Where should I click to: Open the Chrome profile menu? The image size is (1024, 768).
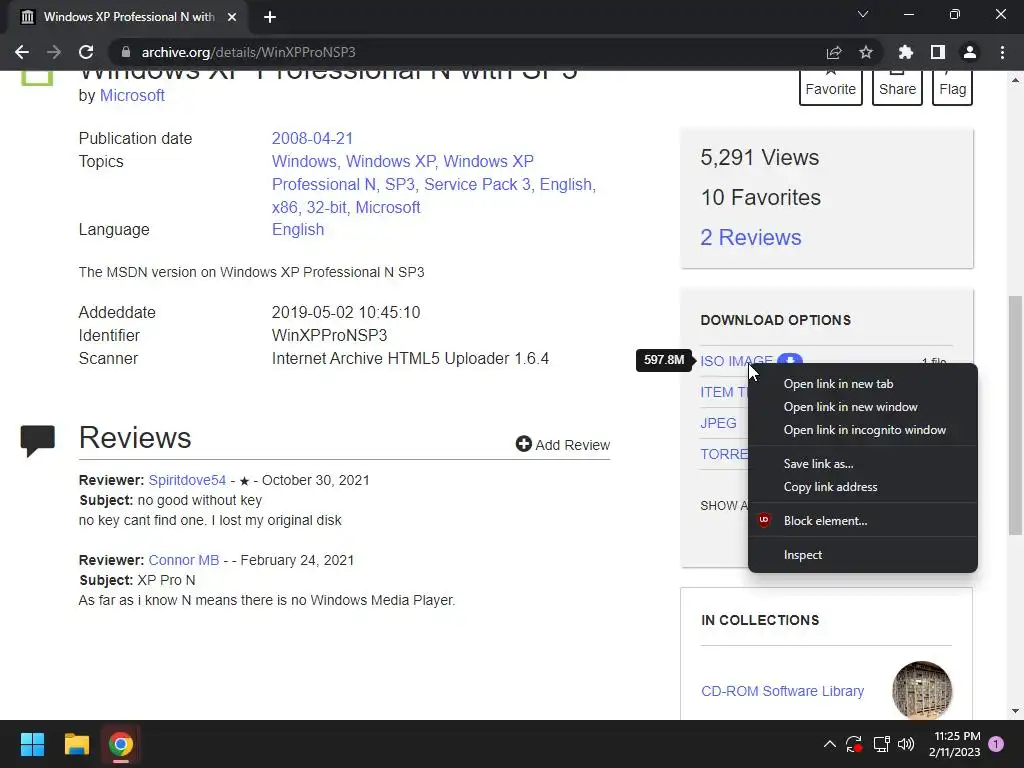coord(970,52)
